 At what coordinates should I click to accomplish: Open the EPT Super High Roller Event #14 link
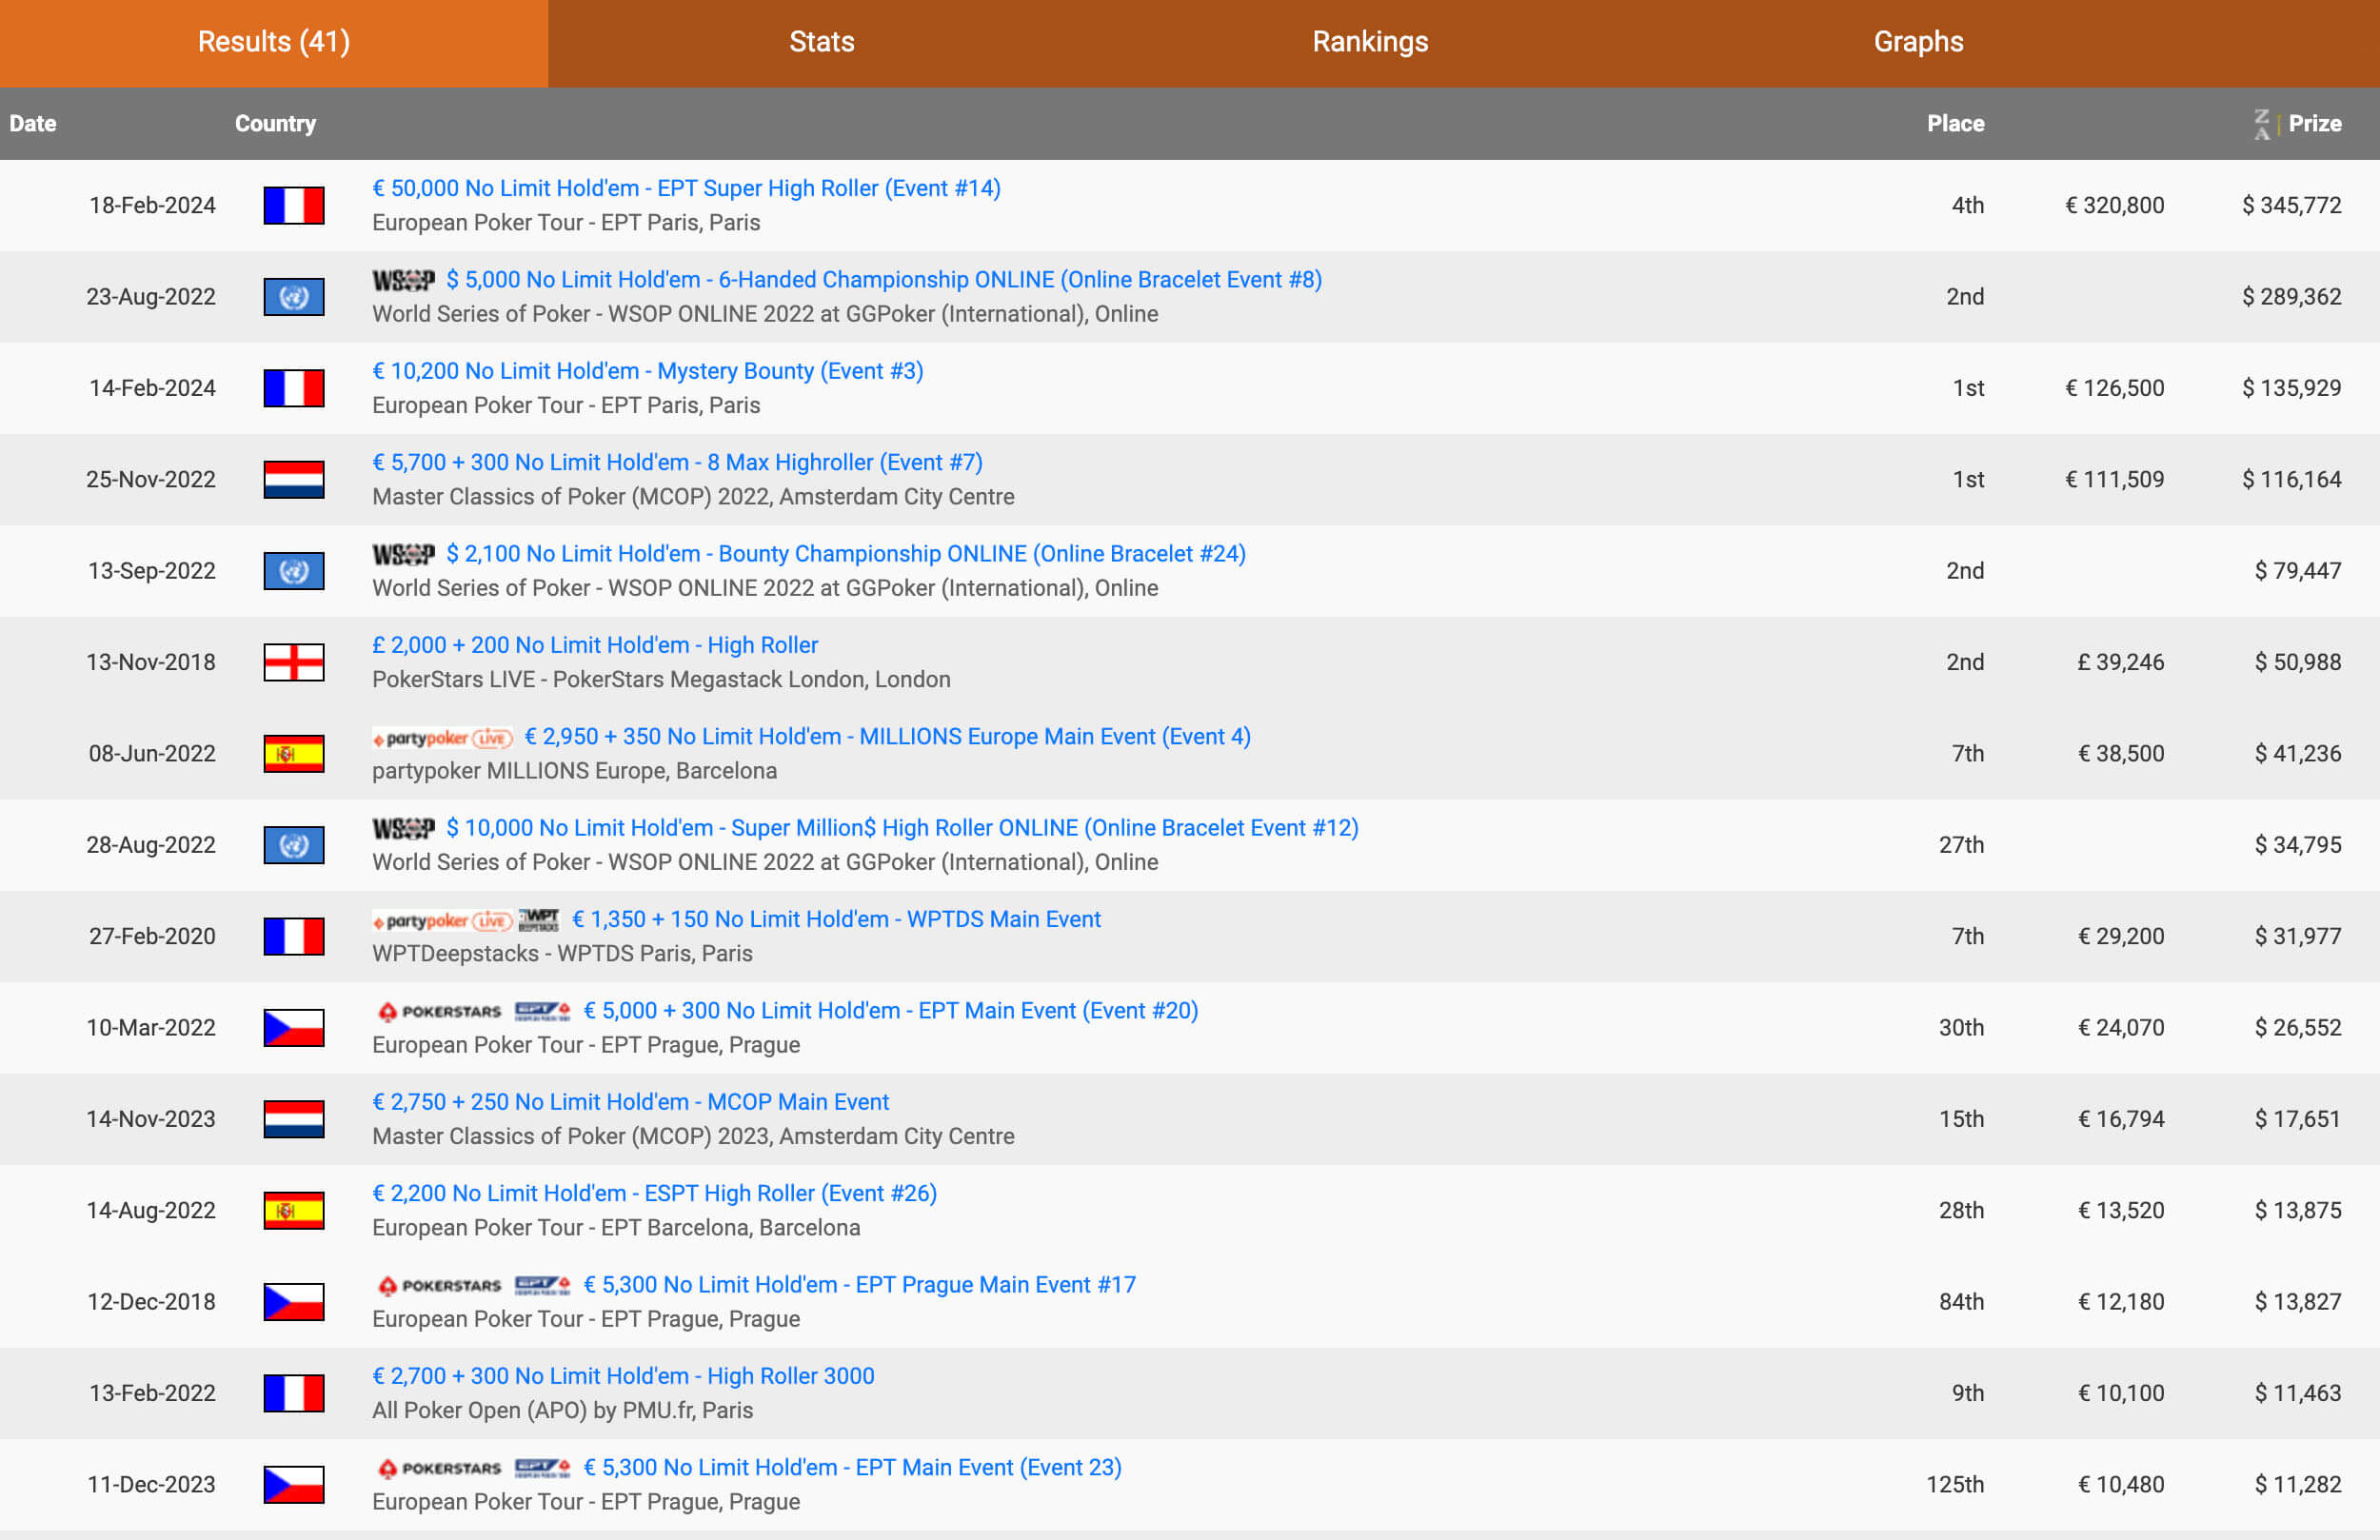coord(686,188)
